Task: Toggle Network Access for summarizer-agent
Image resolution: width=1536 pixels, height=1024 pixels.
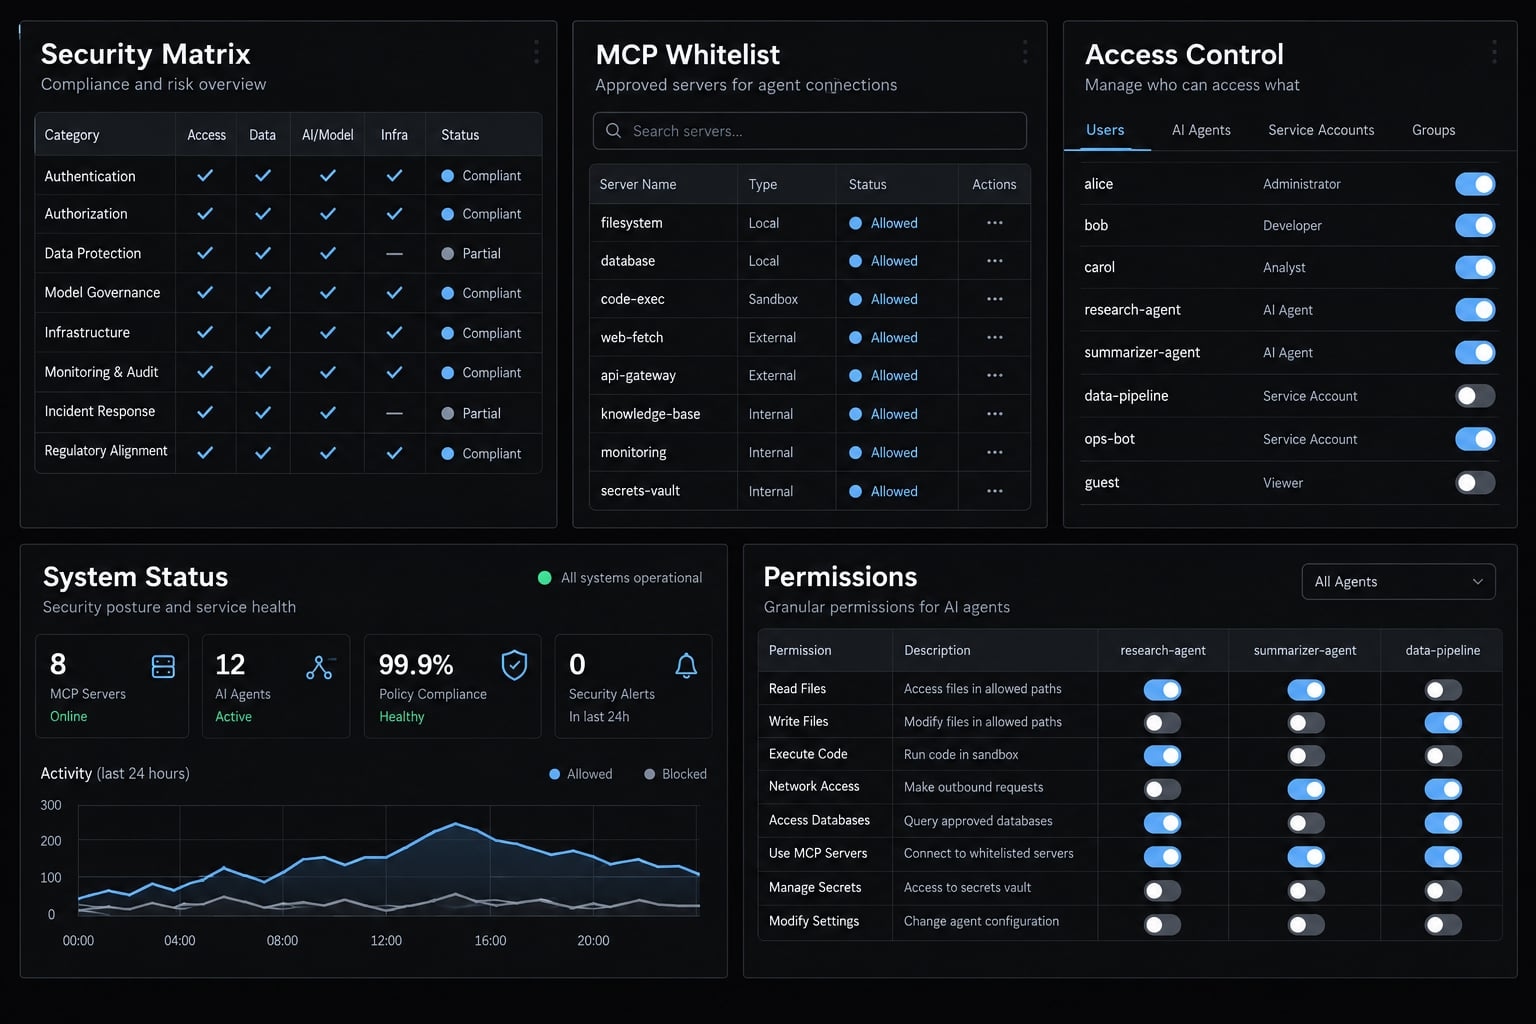Action: [x=1306, y=789]
